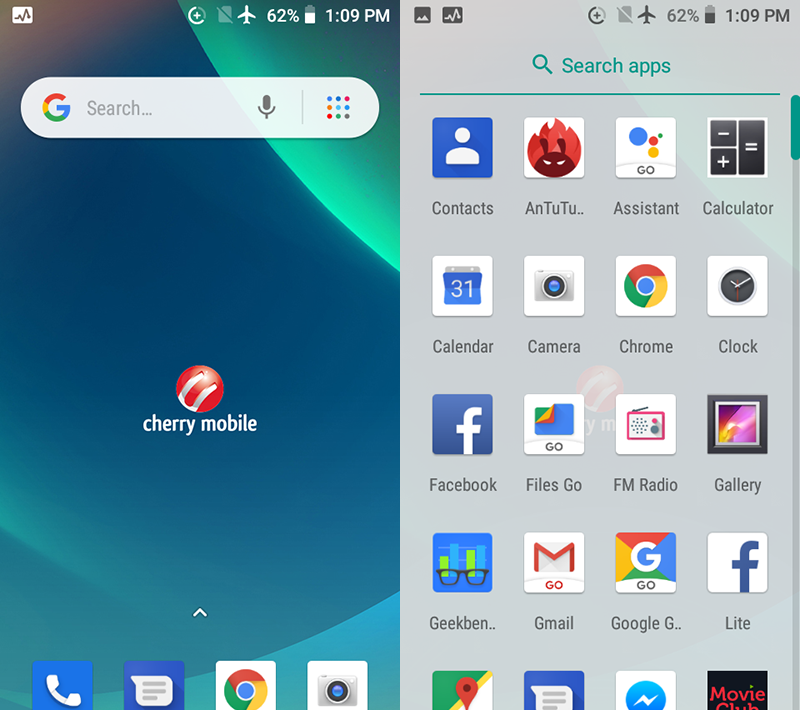Launch AnTuTu Benchmark app
Screen dimensions: 800x710
554,148
